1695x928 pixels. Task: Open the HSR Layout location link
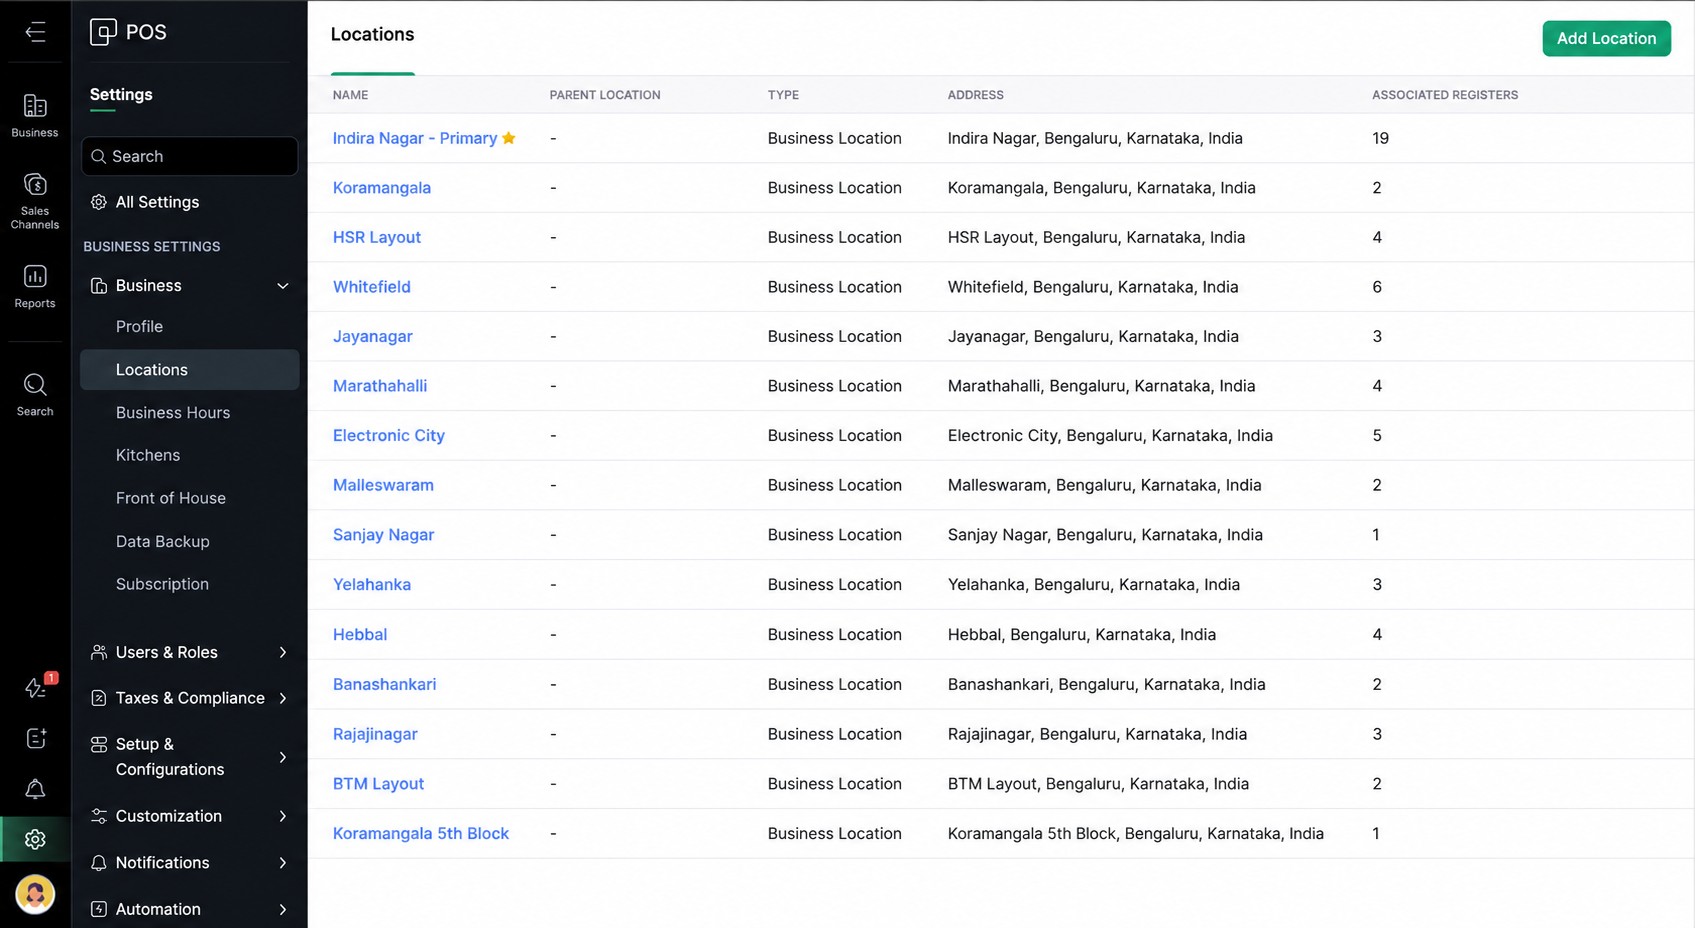click(376, 237)
